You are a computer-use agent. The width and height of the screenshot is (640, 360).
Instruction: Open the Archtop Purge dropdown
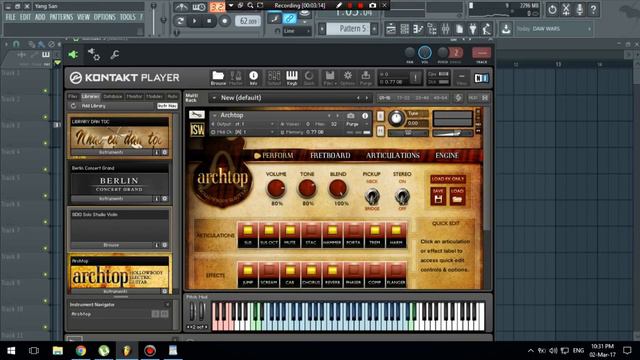pos(356,124)
